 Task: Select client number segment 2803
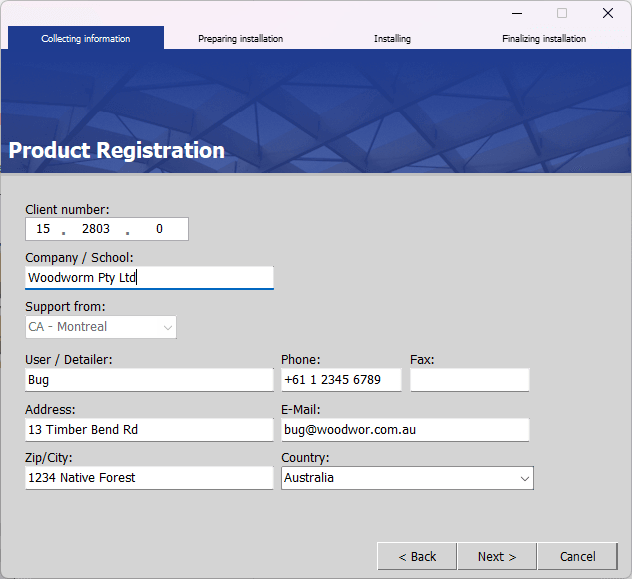96,229
